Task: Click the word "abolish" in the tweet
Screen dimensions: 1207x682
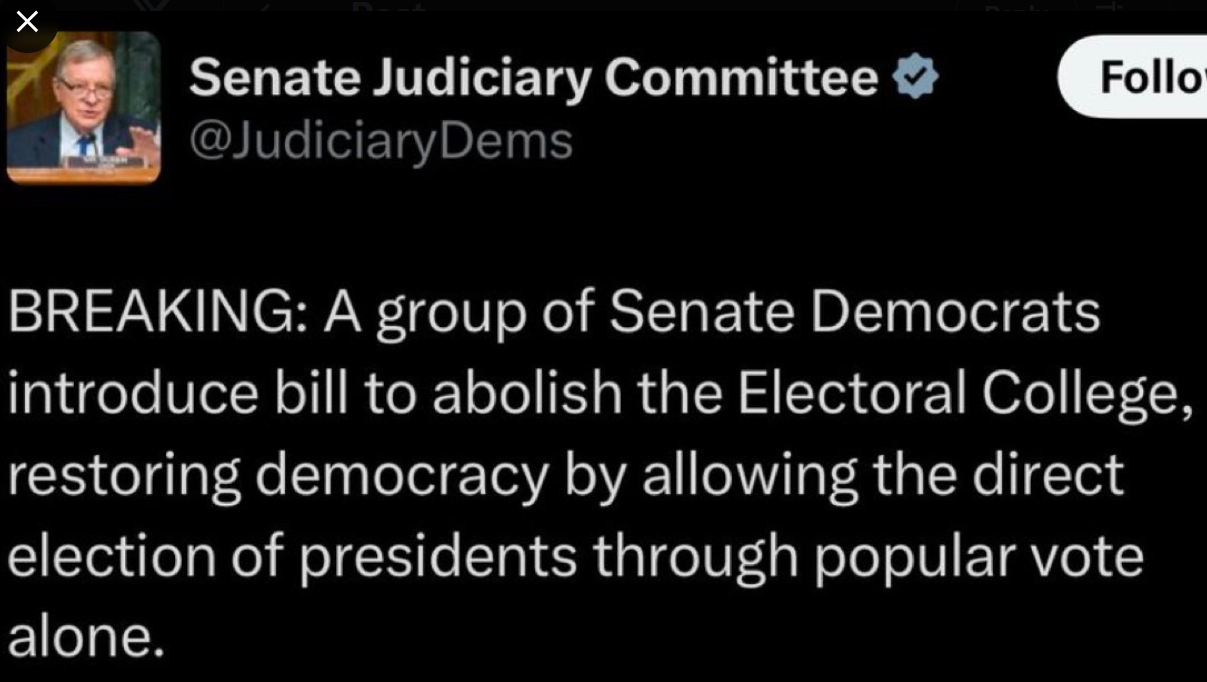Action: [x=527, y=394]
